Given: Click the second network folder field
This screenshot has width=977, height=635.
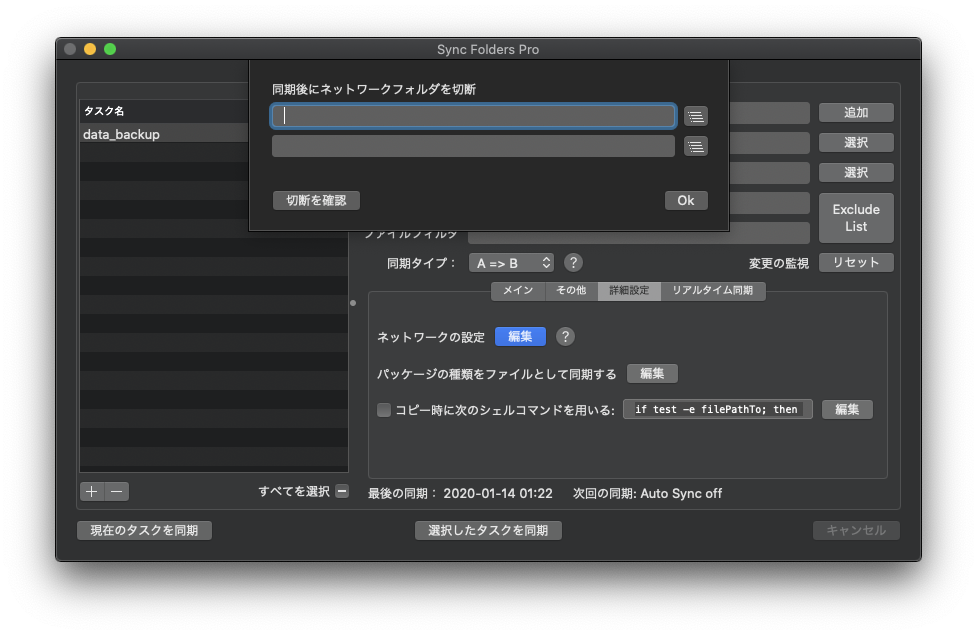Looking at the screenshot, I should tap(474, 146).
